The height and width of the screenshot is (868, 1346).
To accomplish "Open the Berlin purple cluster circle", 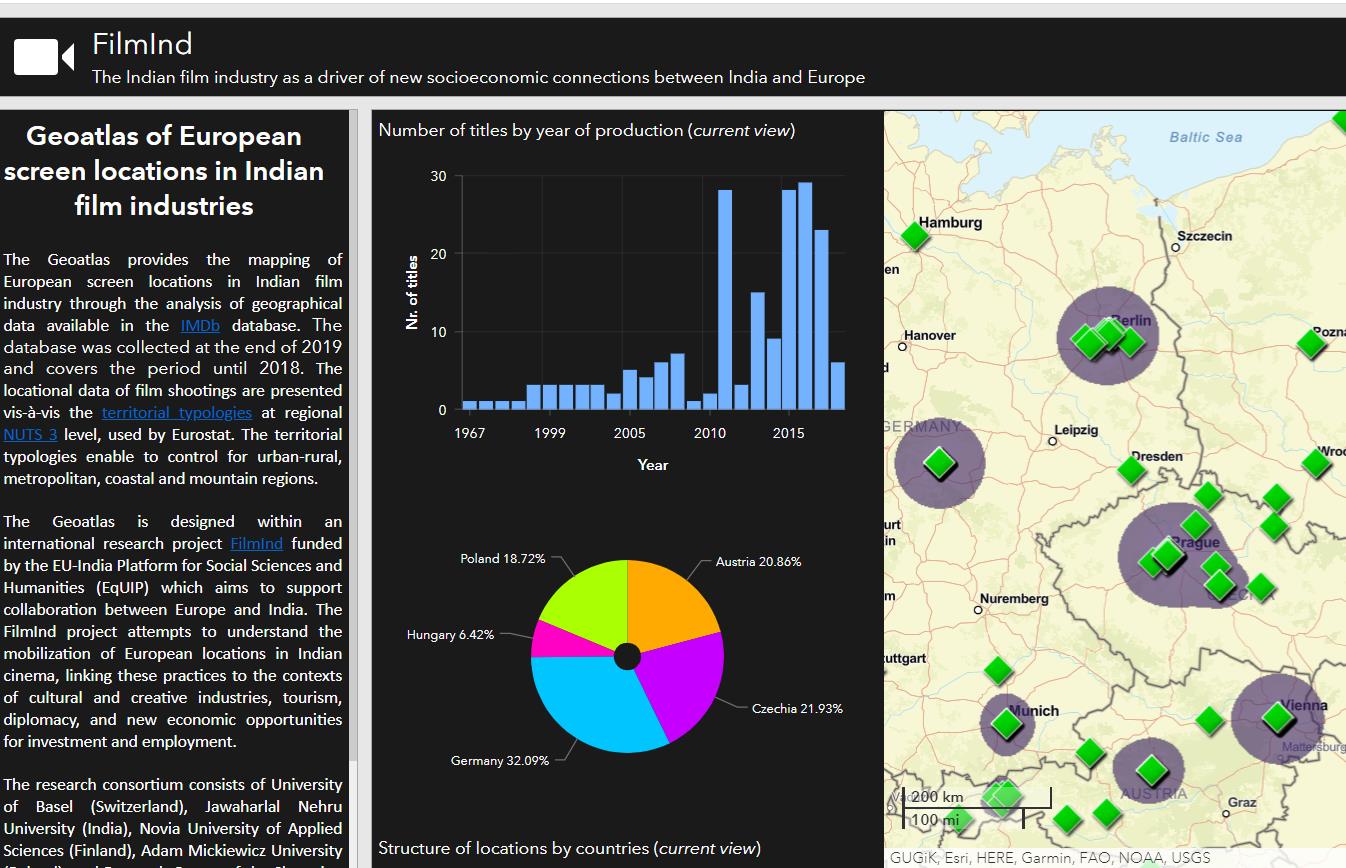I will [1107, 337].
